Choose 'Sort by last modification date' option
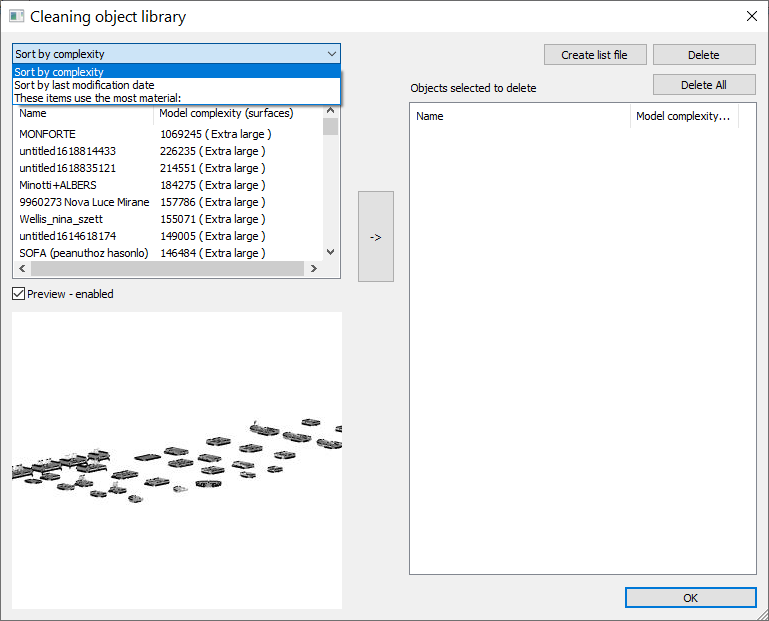 click(x=84, y=85)
